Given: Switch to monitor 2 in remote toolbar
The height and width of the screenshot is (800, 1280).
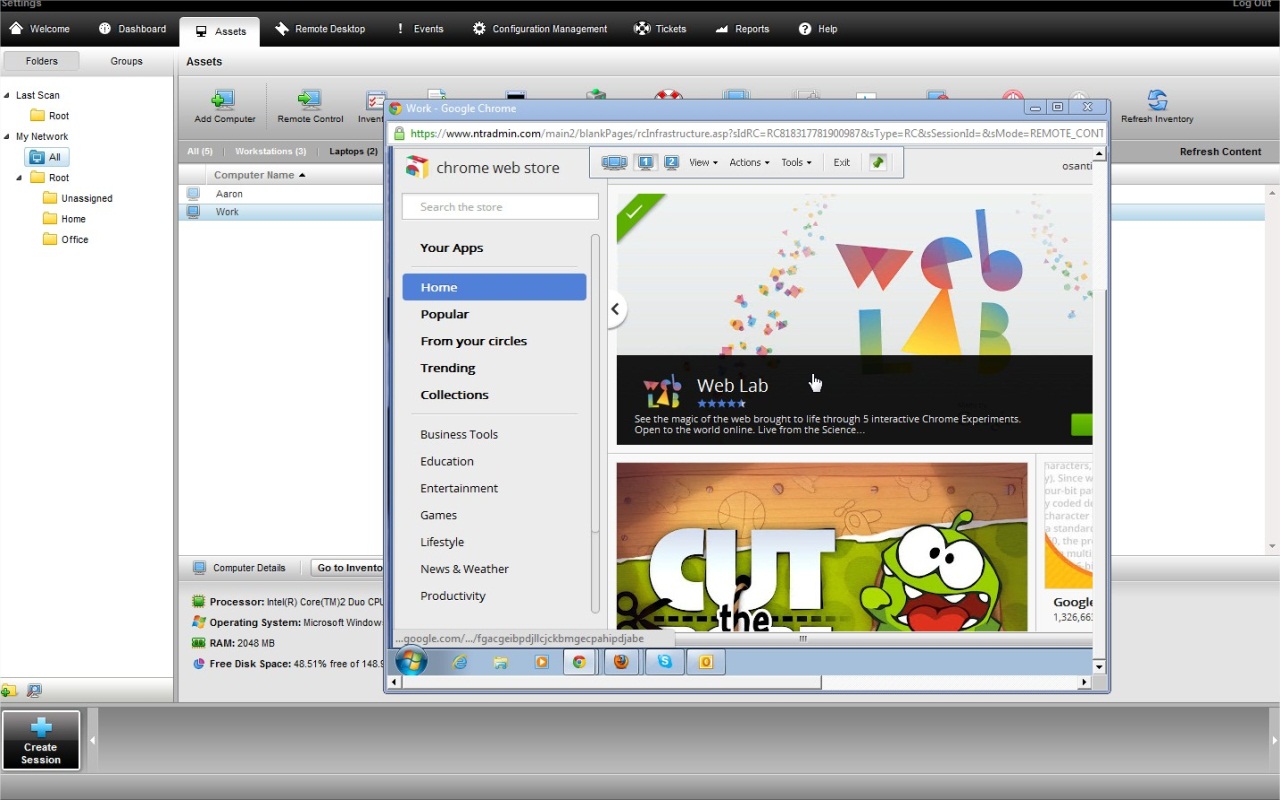Looking at the screenshot, I should [672, 162].
